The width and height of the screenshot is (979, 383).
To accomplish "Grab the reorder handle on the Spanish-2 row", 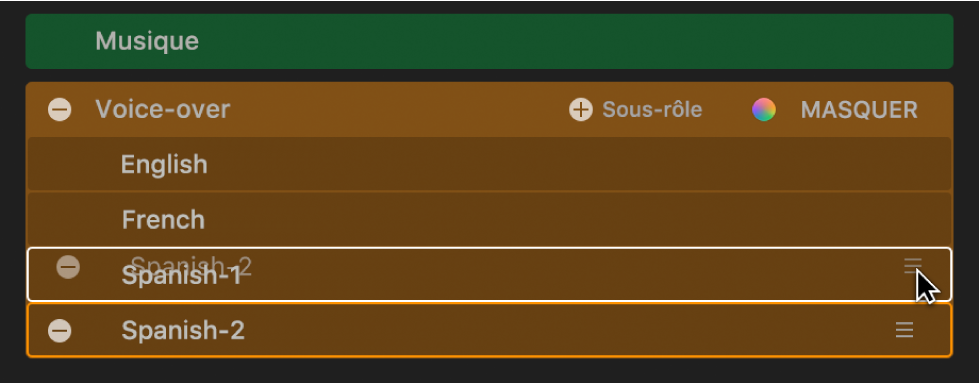I will (x=904, y=330).
